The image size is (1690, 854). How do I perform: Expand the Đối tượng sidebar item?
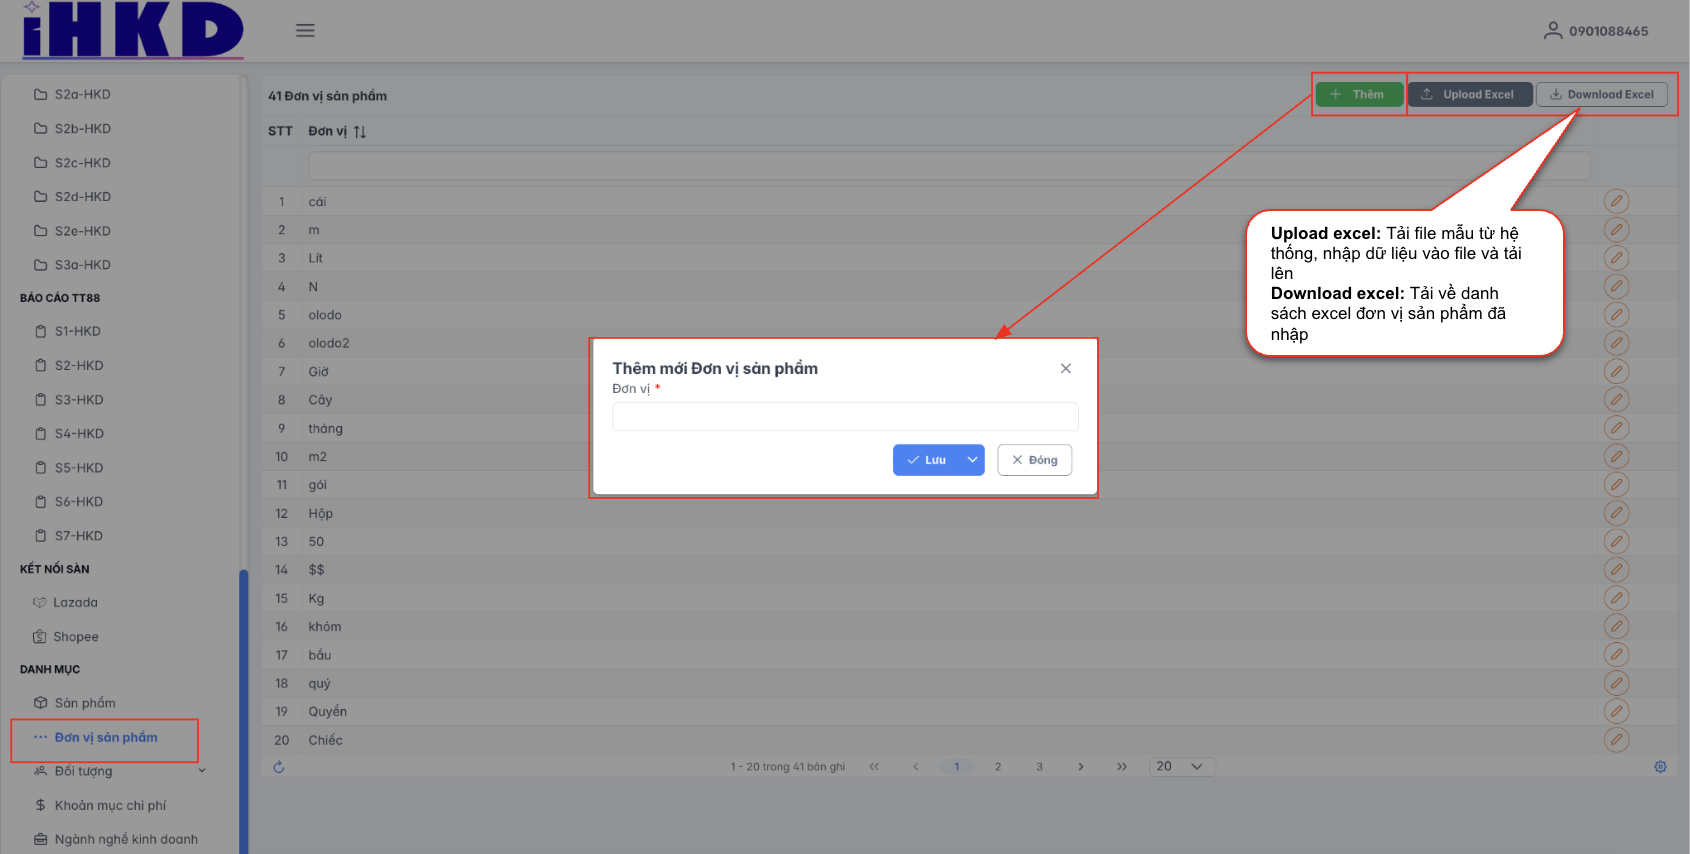(x=201, y=771)
